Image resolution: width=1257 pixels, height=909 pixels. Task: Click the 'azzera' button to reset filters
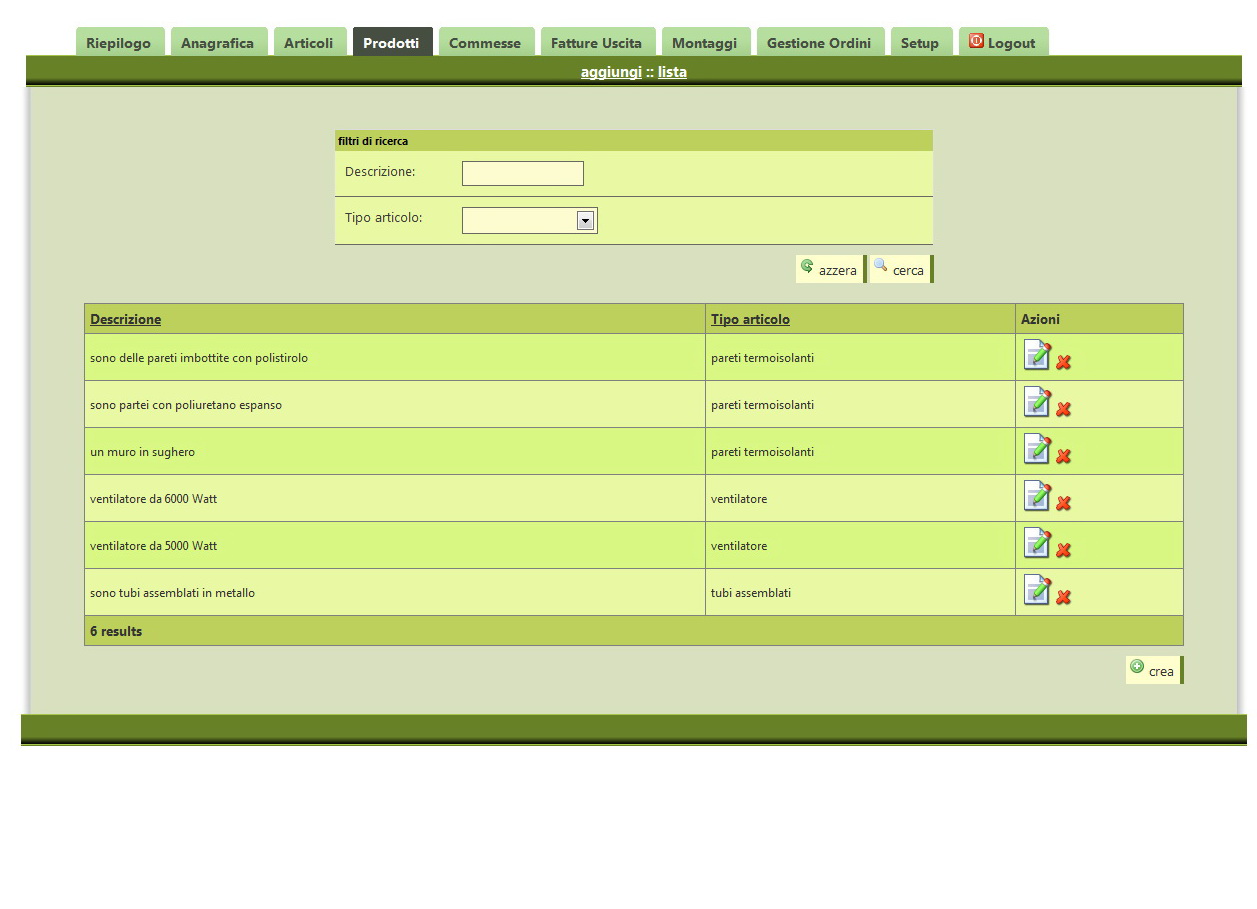829,269
